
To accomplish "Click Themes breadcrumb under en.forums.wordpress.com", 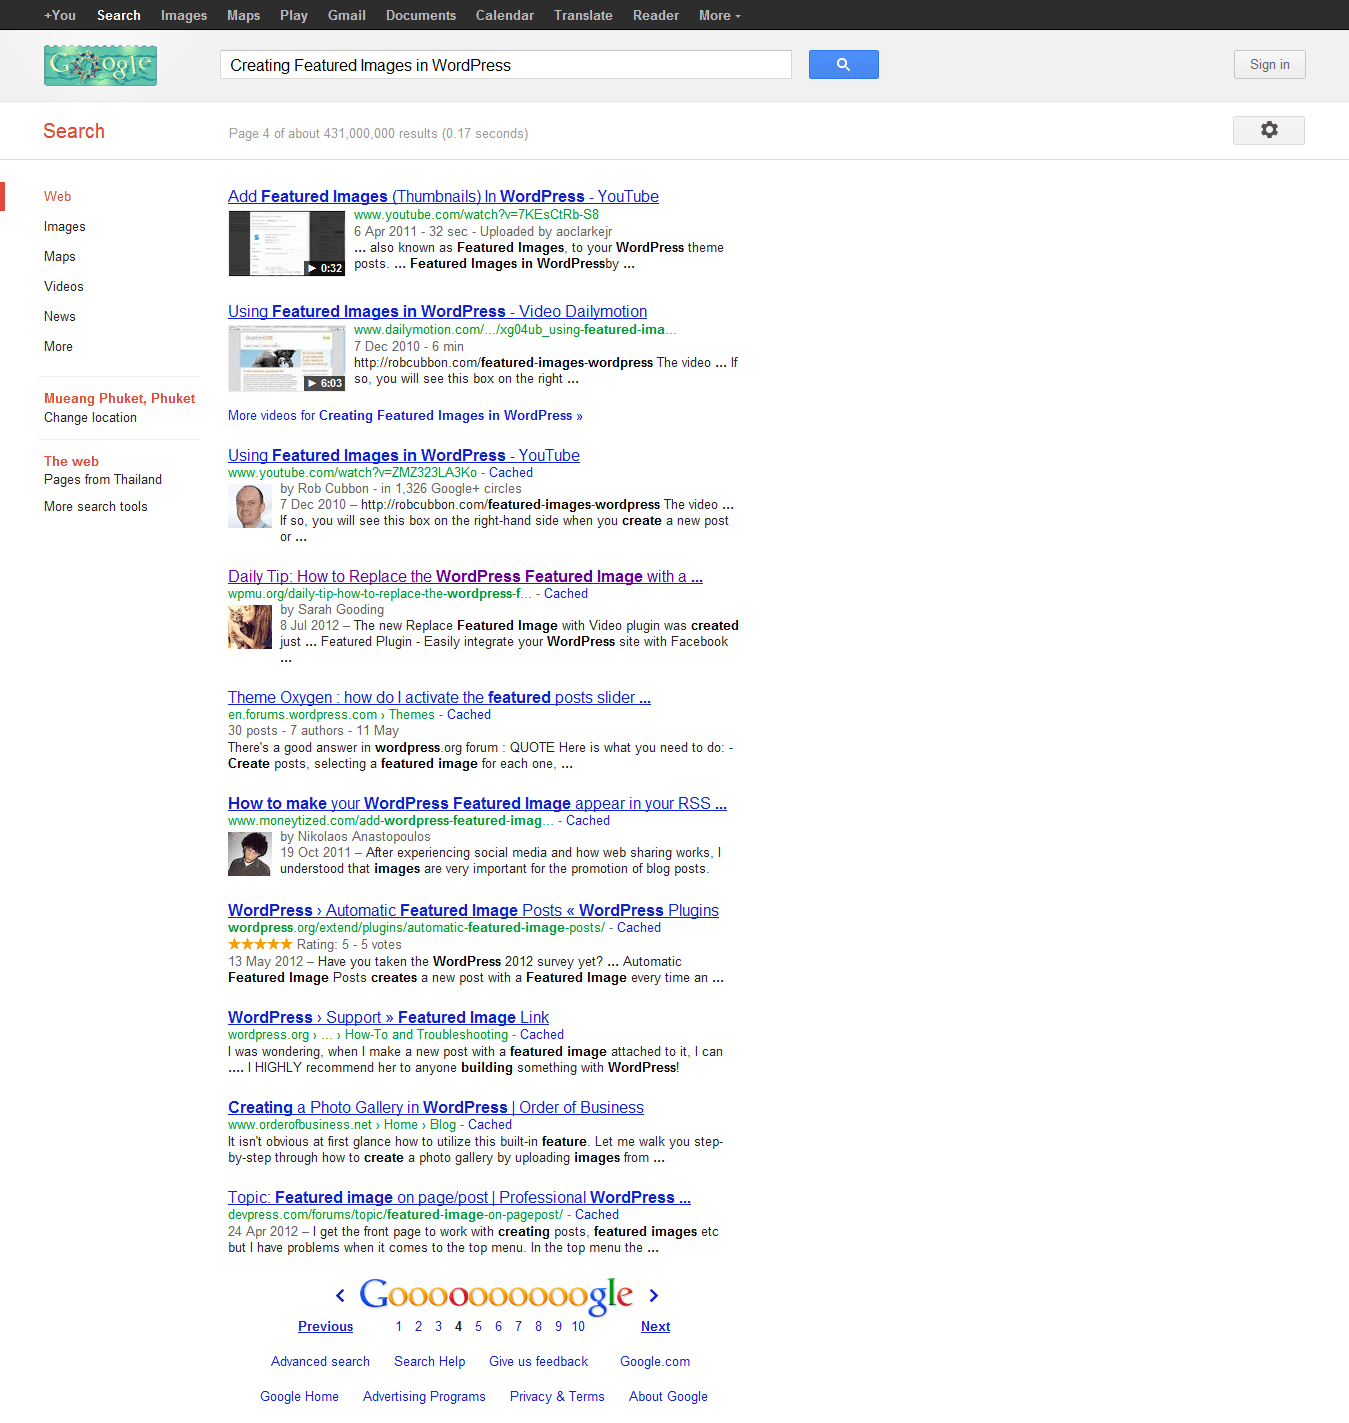I will [x=412, y=714].
